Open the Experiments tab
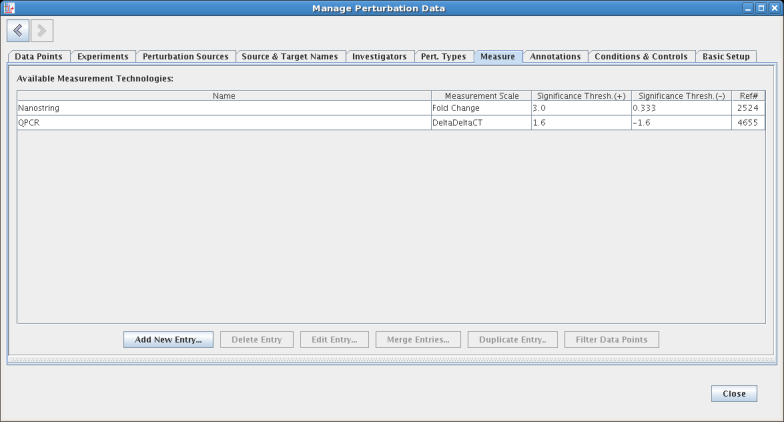 point(102,57)
